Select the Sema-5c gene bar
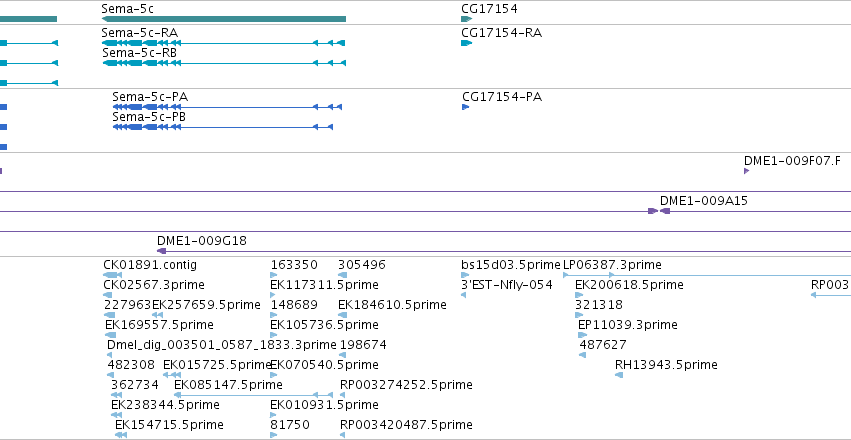The image size is (851, 440). point(224,19)
